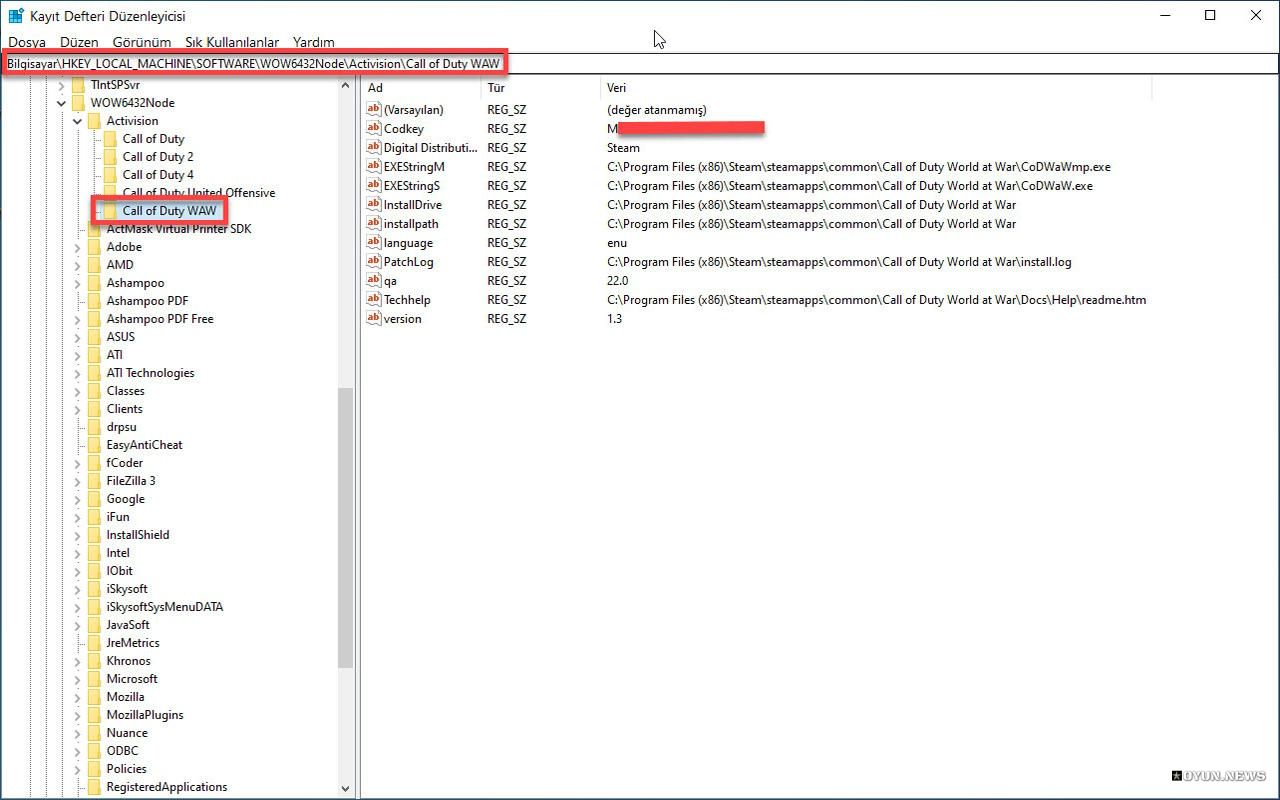1280x800 pixels.
Task: Click the tree pane vertical scrollbar thumb
Action: tap(346, 528)
